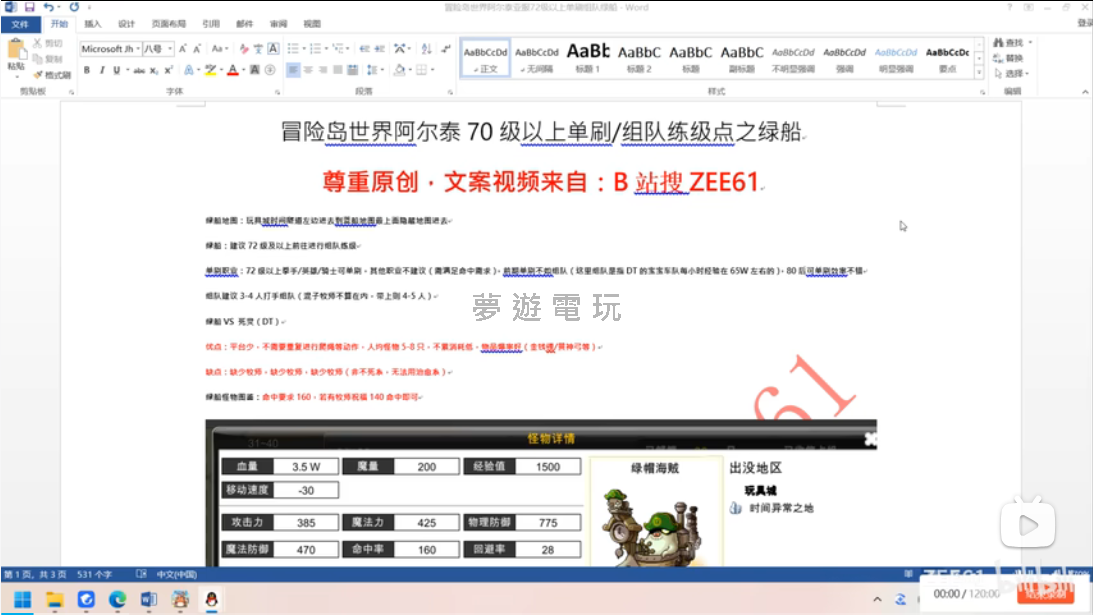The image size is (1093, 615).
Task: Open the Windows Start menu
Action: pos(22,599)
